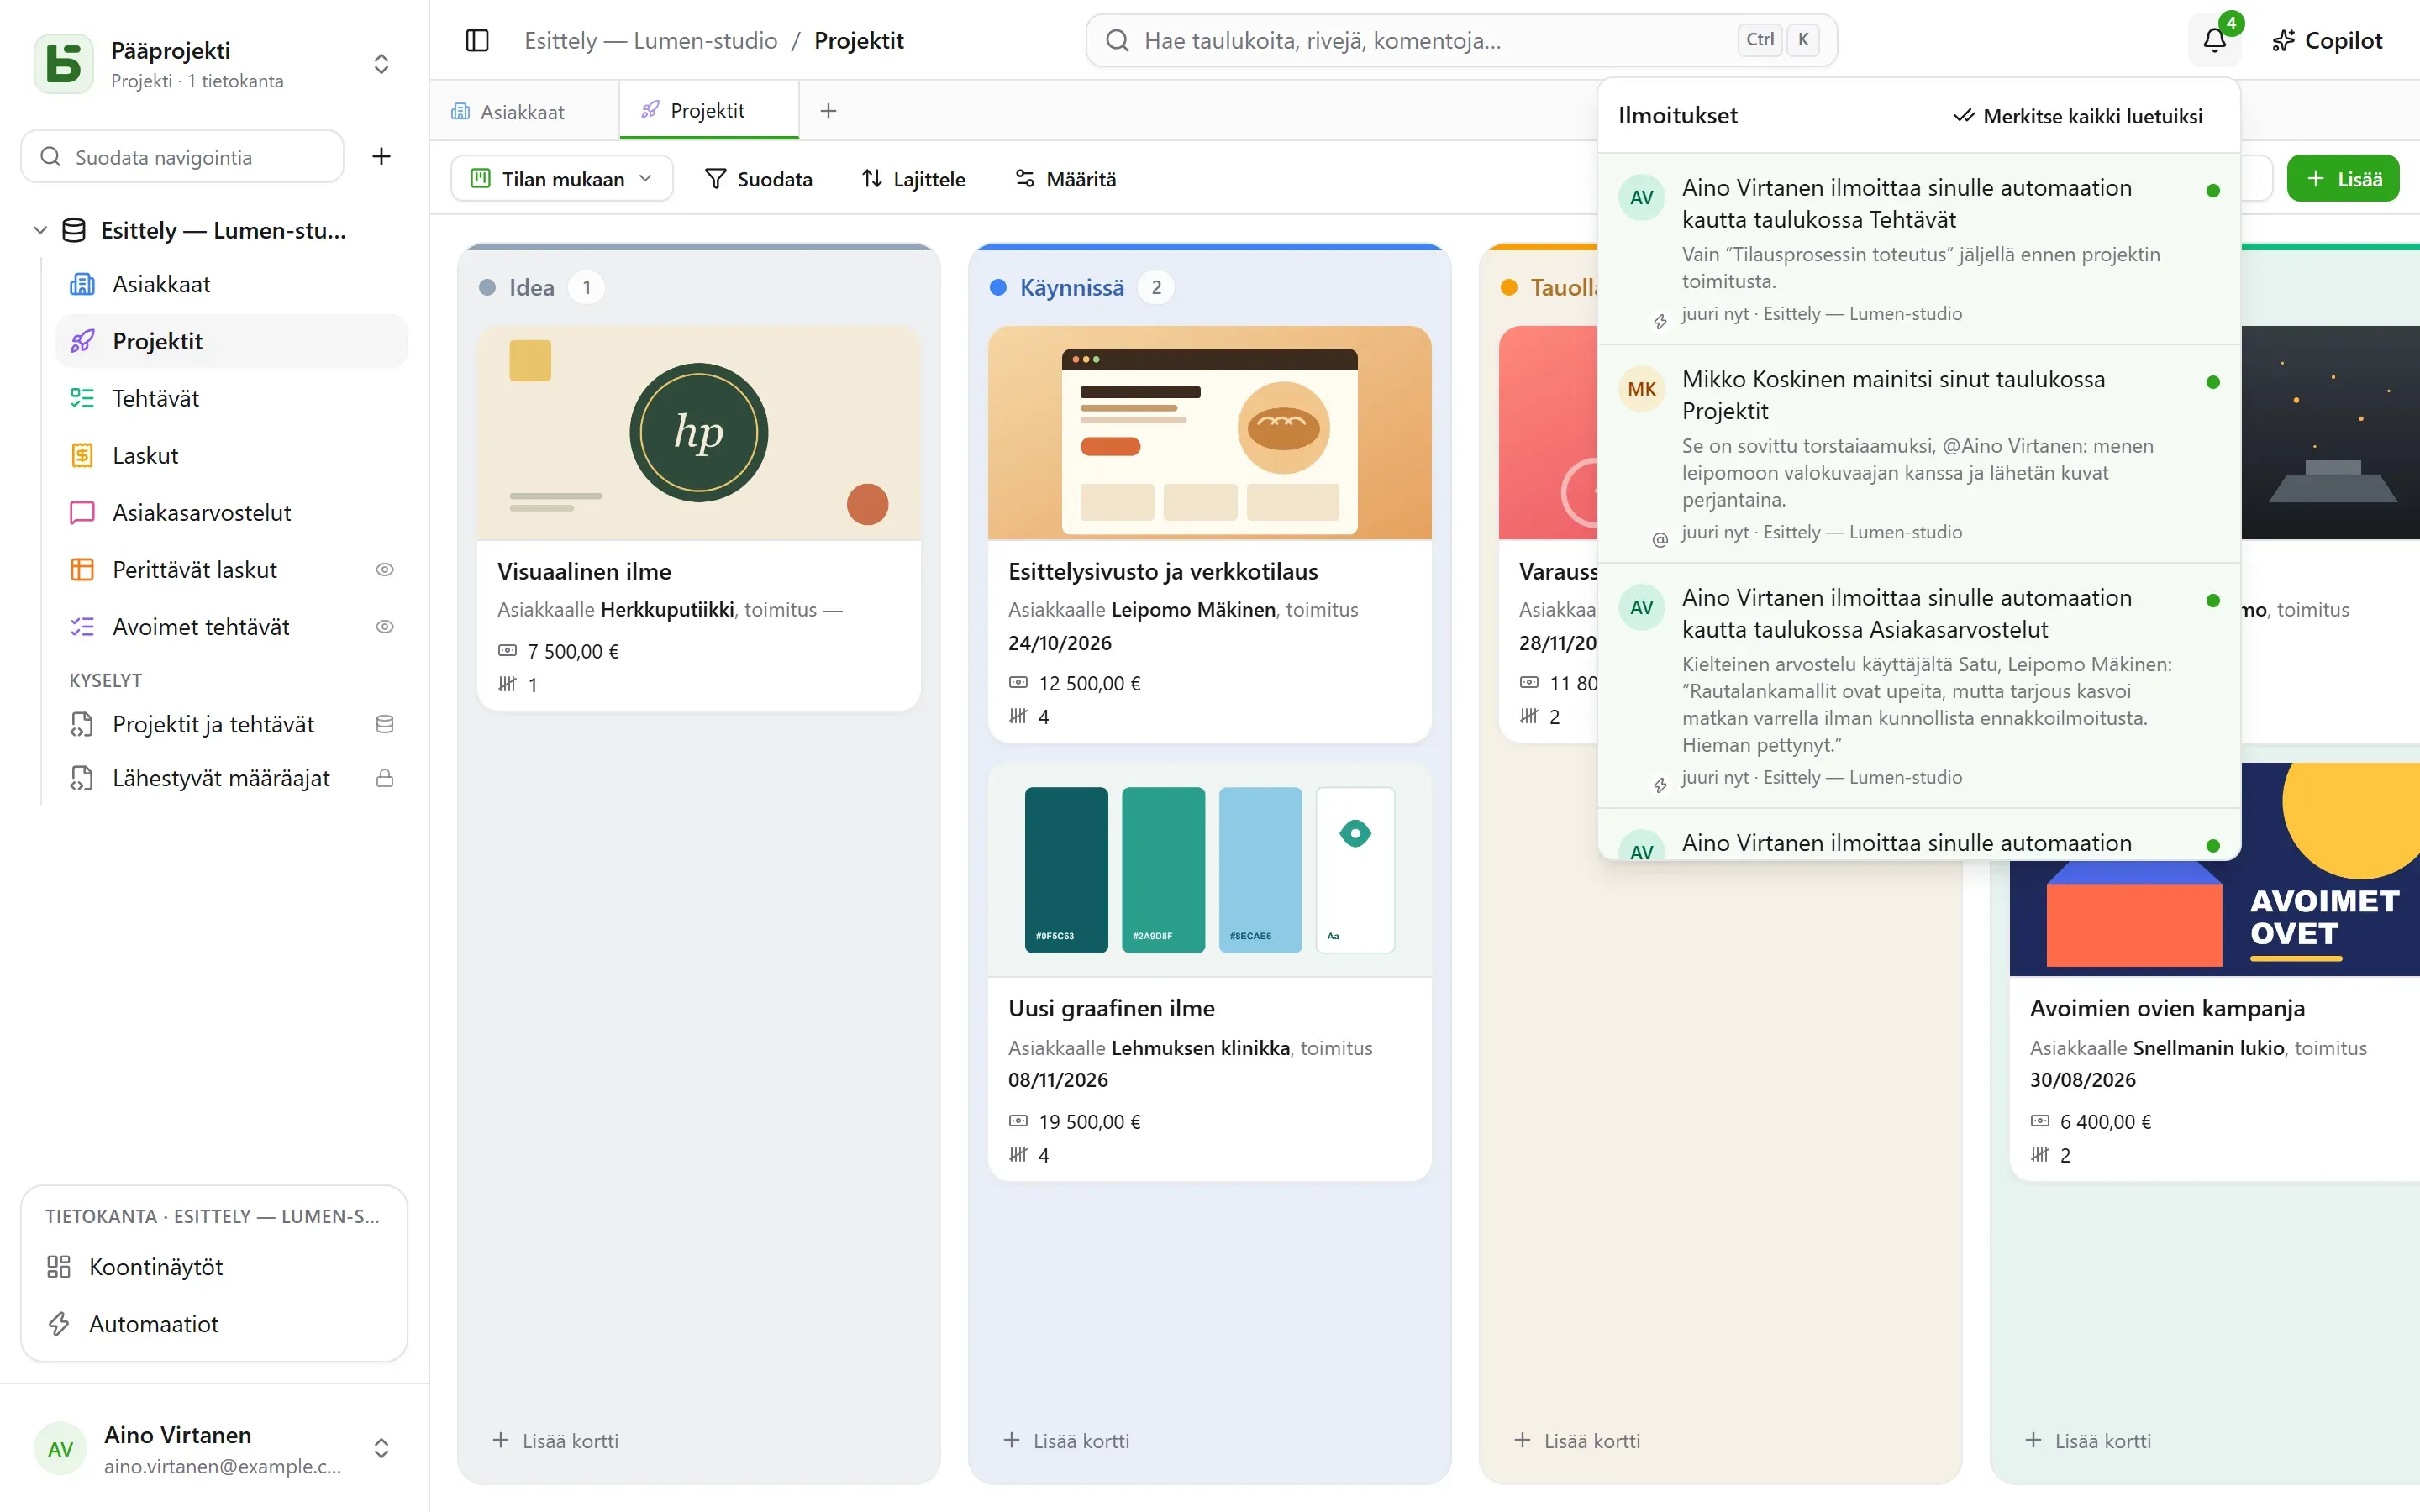Click Merkitse kaikki luetuiksi
This screenshot has width=2420, height=1512.
click(x=2078, y=116)
